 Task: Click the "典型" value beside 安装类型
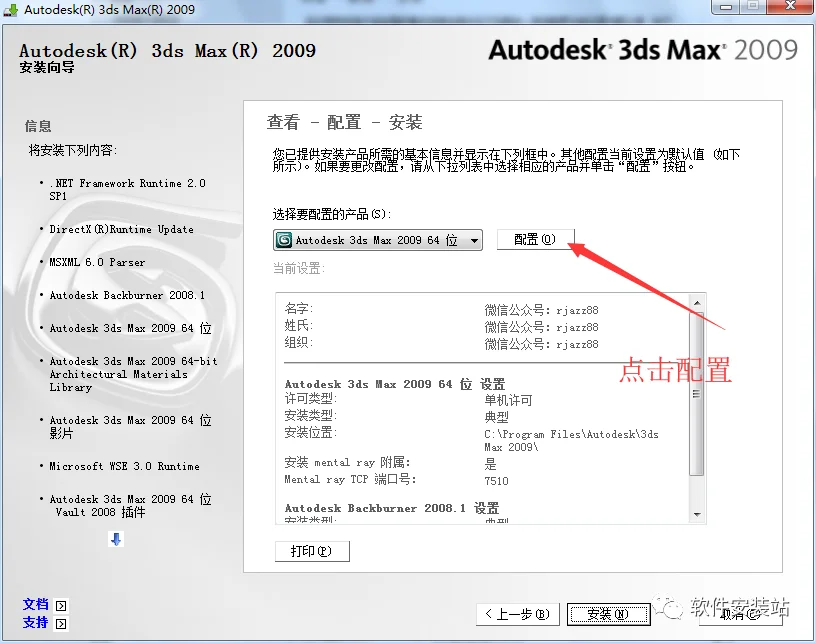click(x=496, y=417)
